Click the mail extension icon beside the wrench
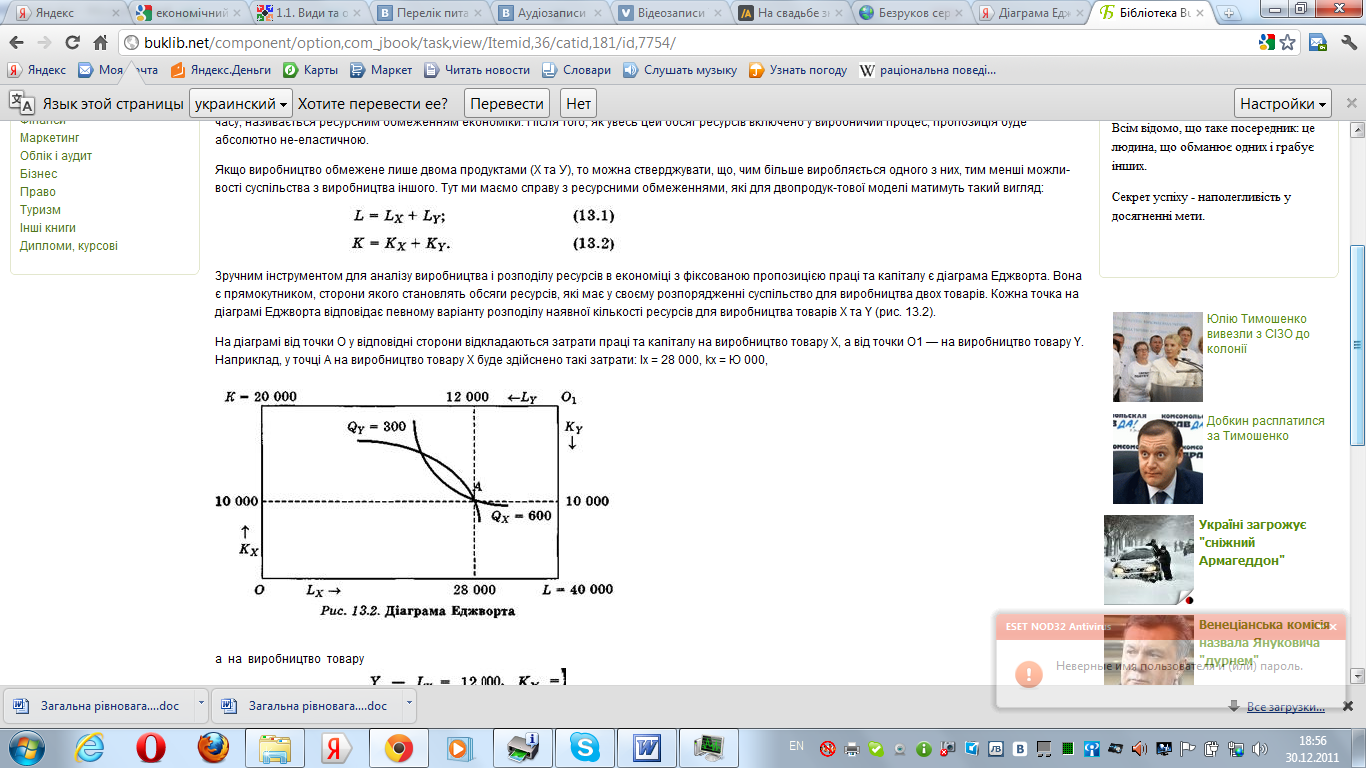This screenshot has height=768, width=1366. click(1319, 43)
